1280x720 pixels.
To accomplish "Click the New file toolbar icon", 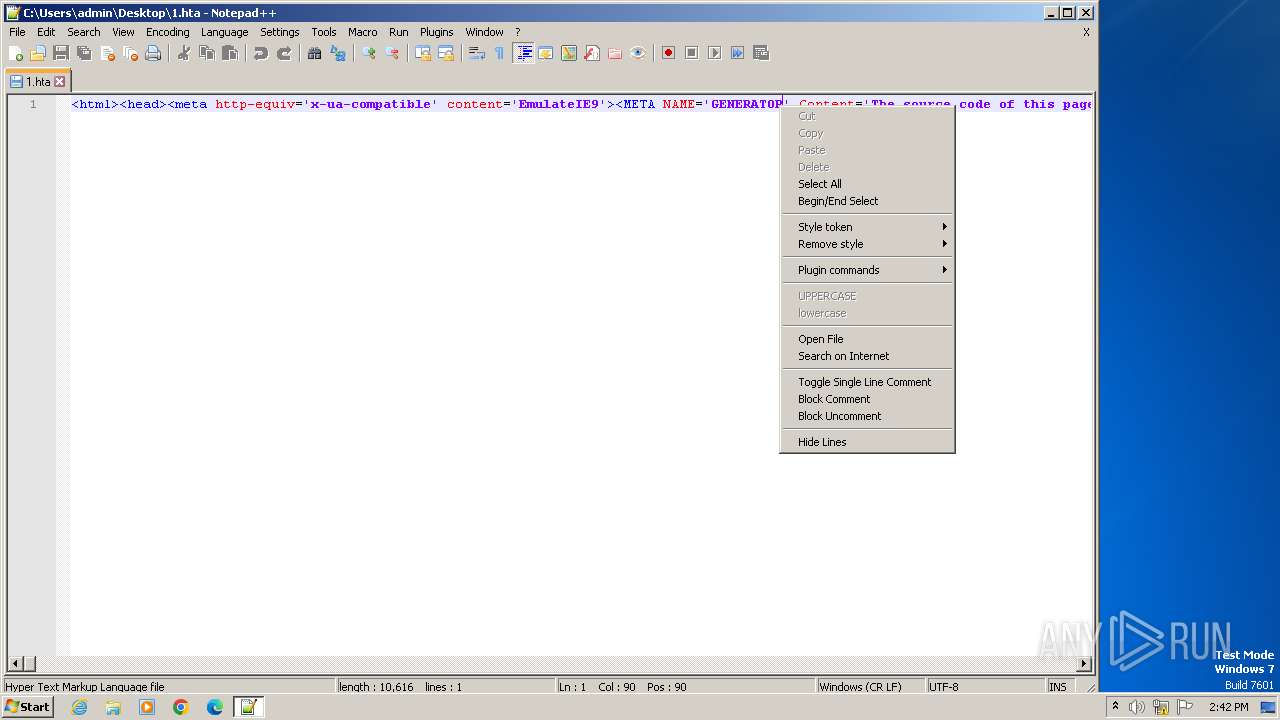I will [16, 53].
